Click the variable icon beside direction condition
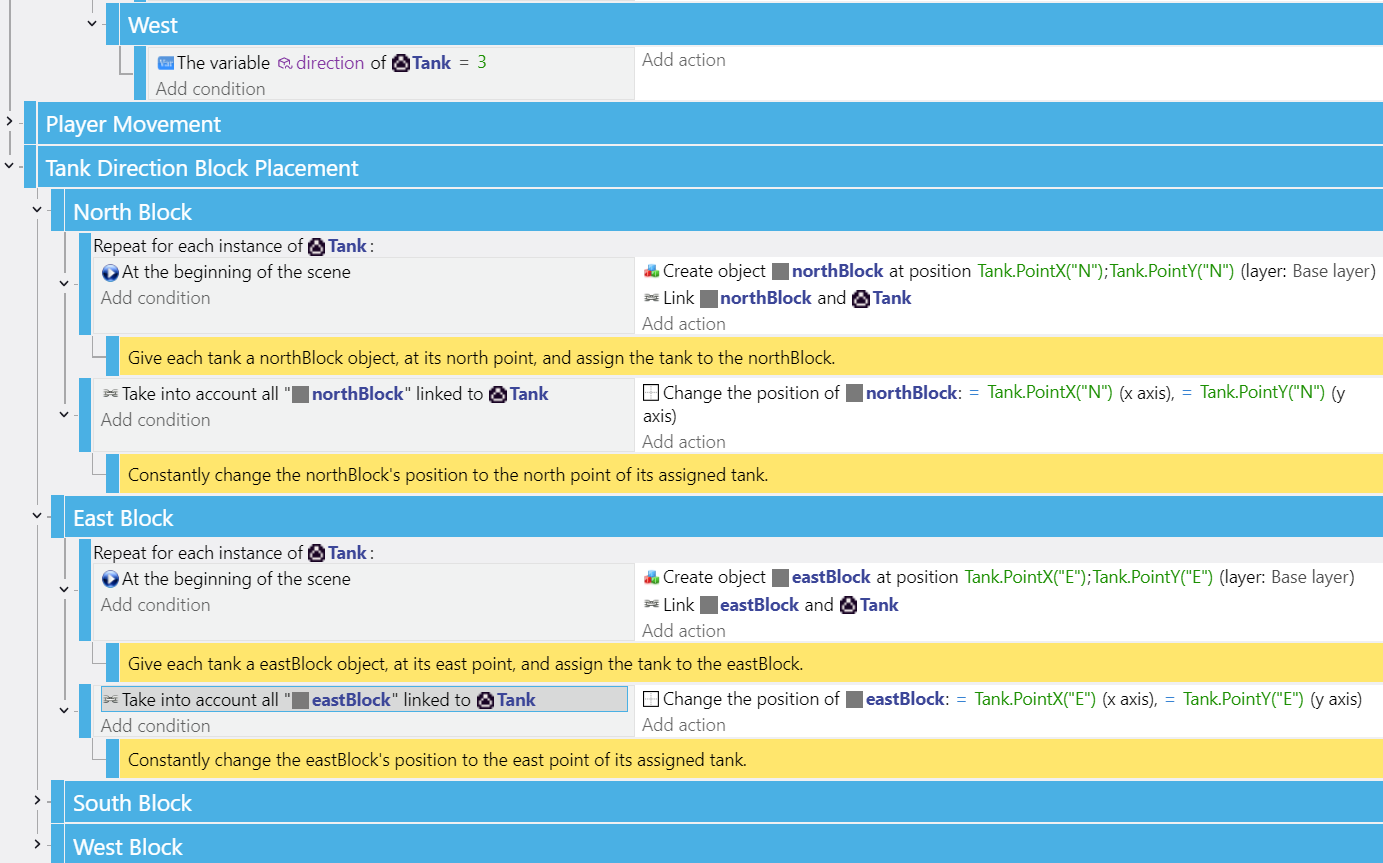Image resolution: width=1383 pixels, height=863 pixels. point(166,62)
